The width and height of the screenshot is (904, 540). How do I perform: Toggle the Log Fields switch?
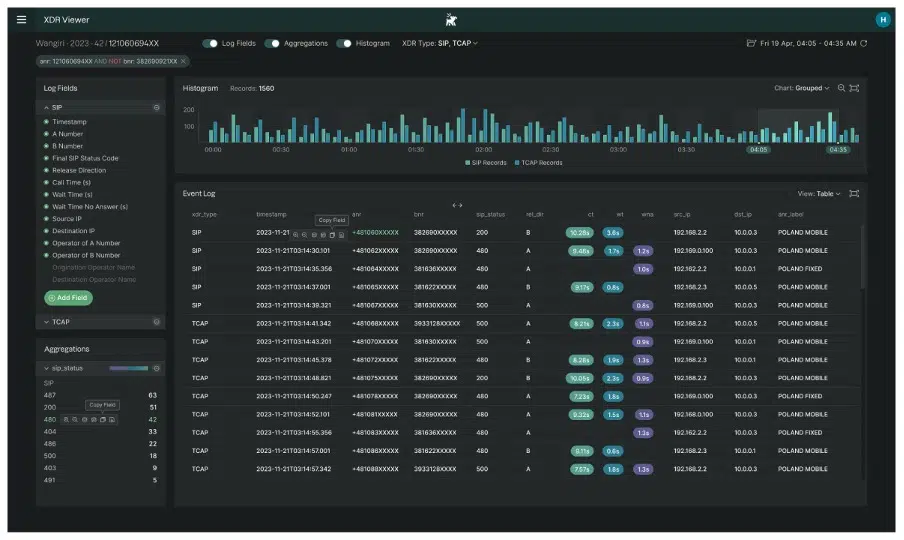pyautogui.click(x=210, y=43)
